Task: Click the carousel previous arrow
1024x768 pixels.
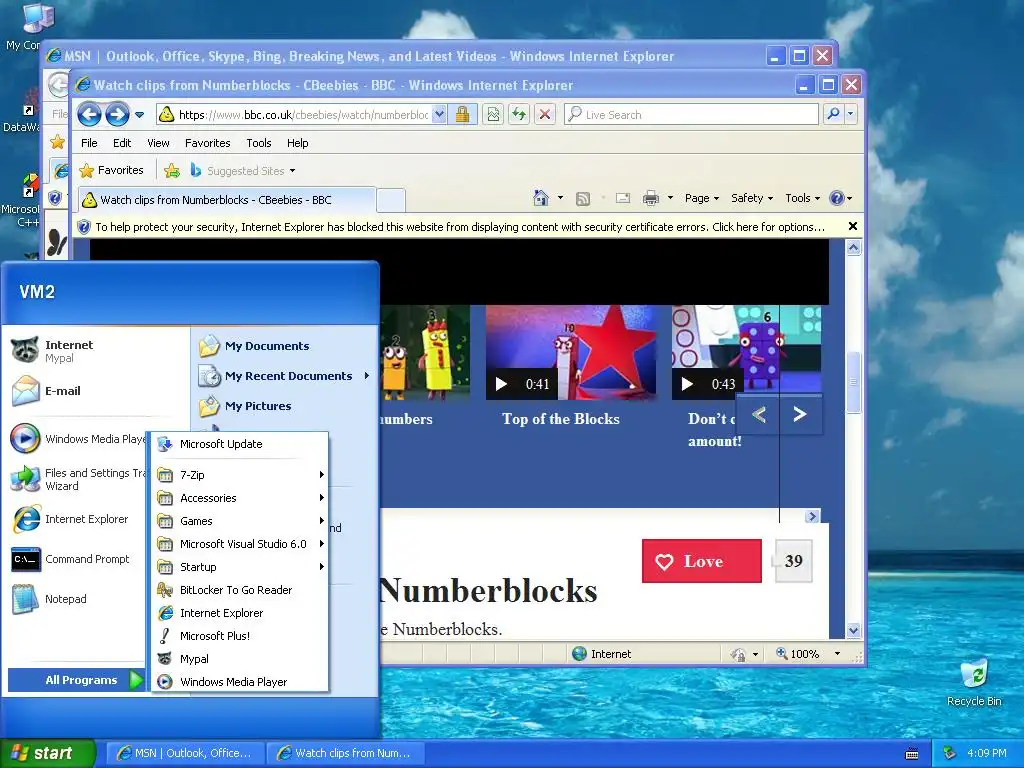Action: coord(759,415)
